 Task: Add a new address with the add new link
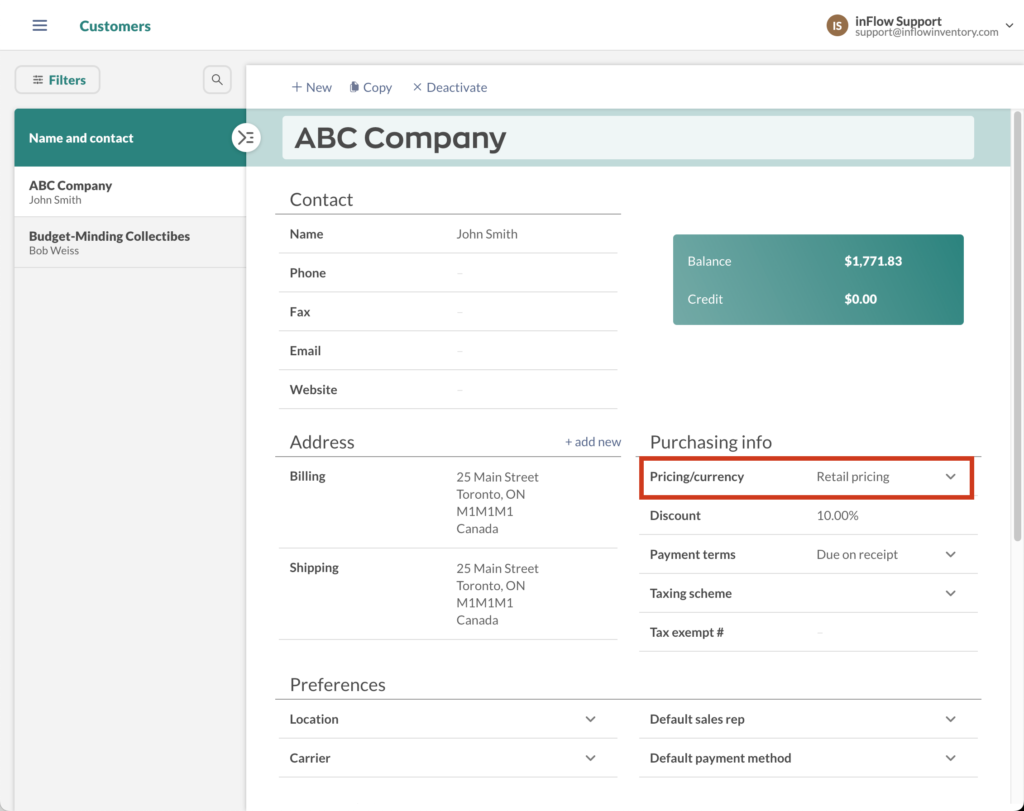tap(593, 440)
